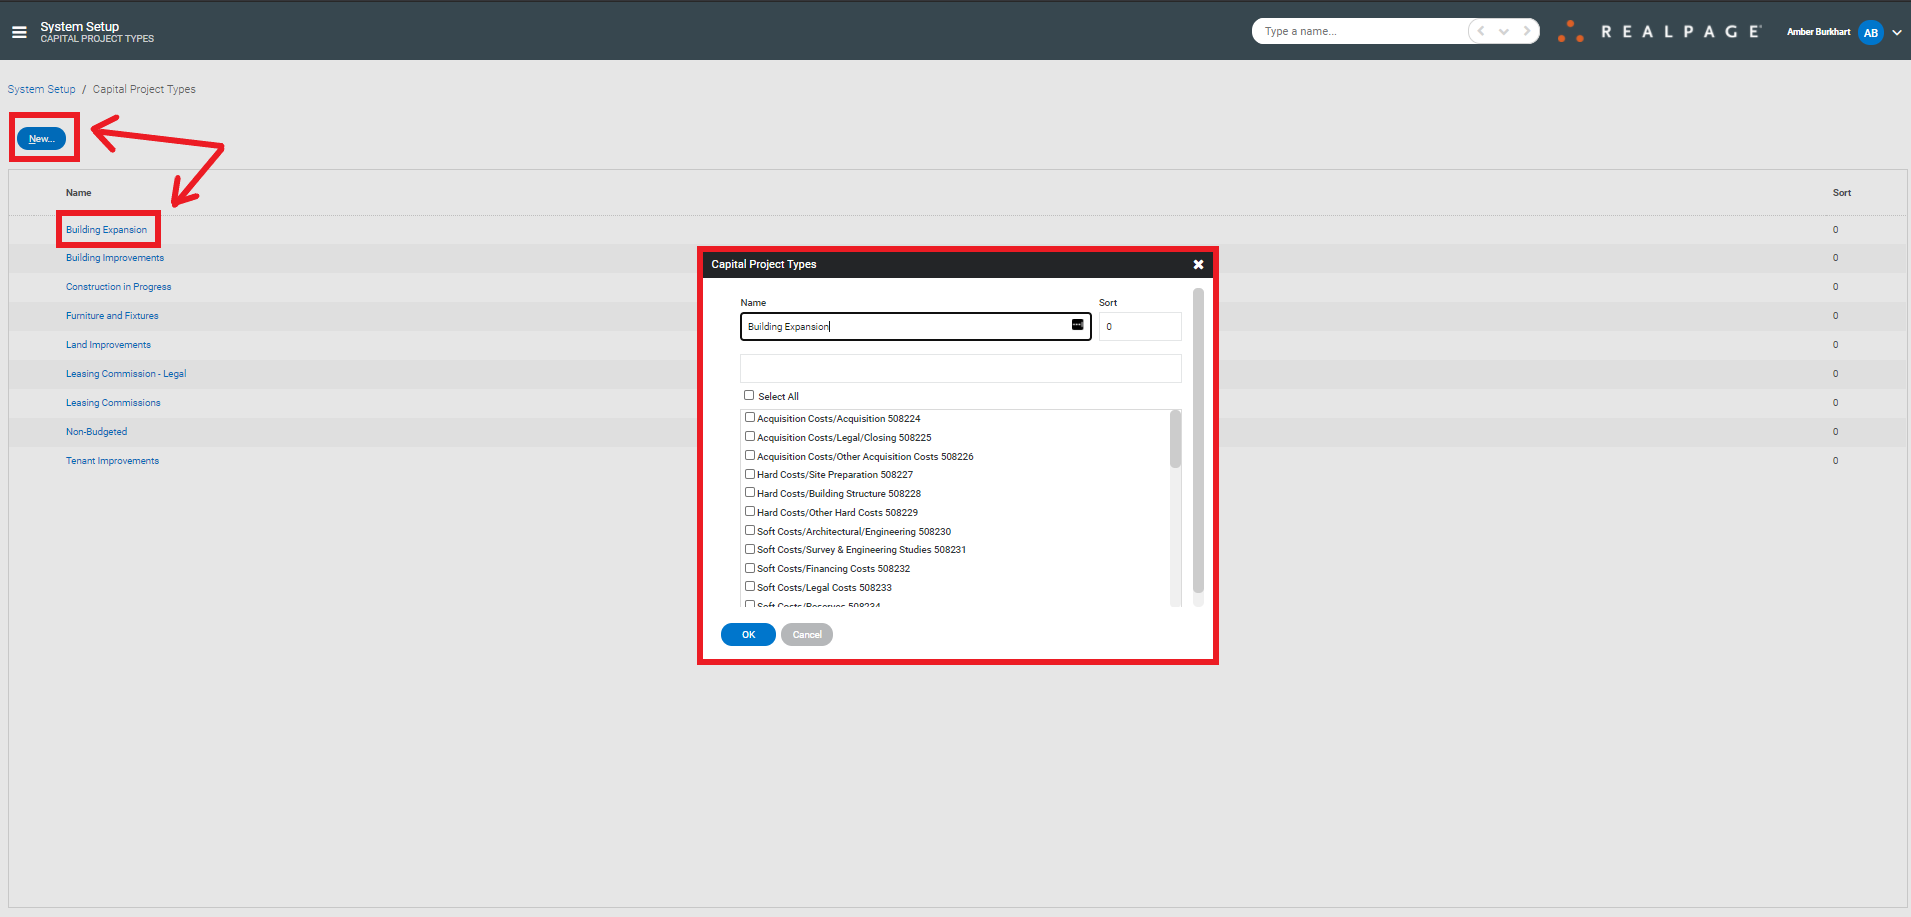Image resolution: width=1911 pixels, height=917 pixels.
Task: Focus the Type a name search field
Action: 1360,31
